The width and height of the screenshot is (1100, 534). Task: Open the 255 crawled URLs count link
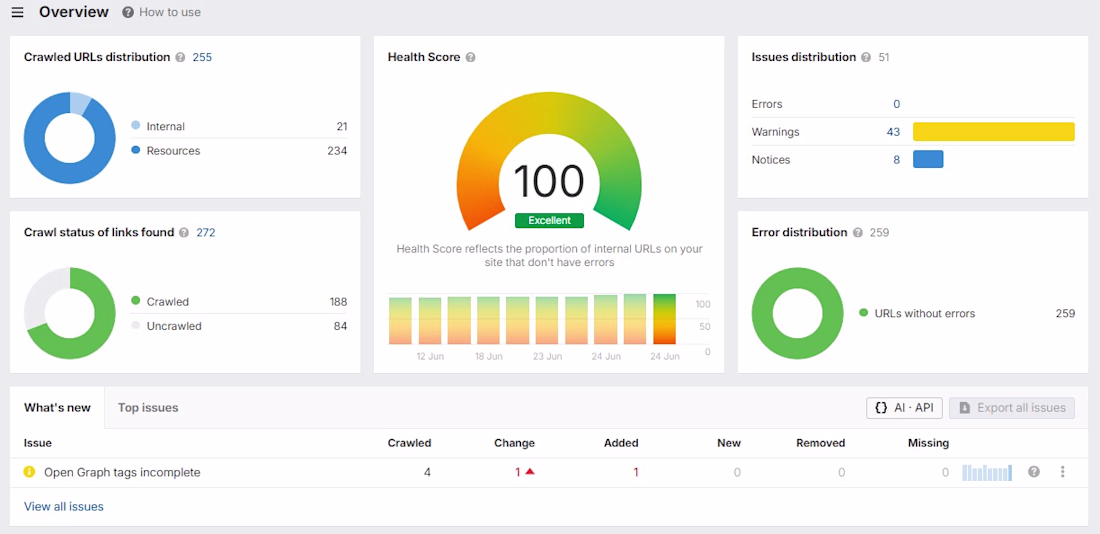tap(202, 58)
